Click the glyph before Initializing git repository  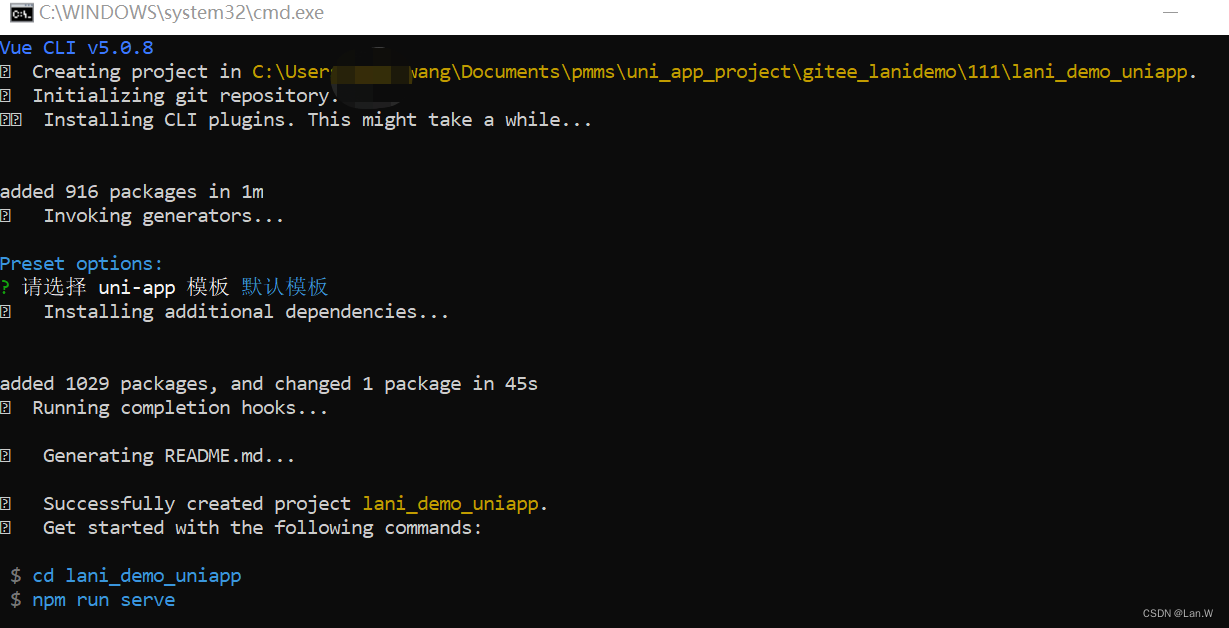tap(5, 96)
